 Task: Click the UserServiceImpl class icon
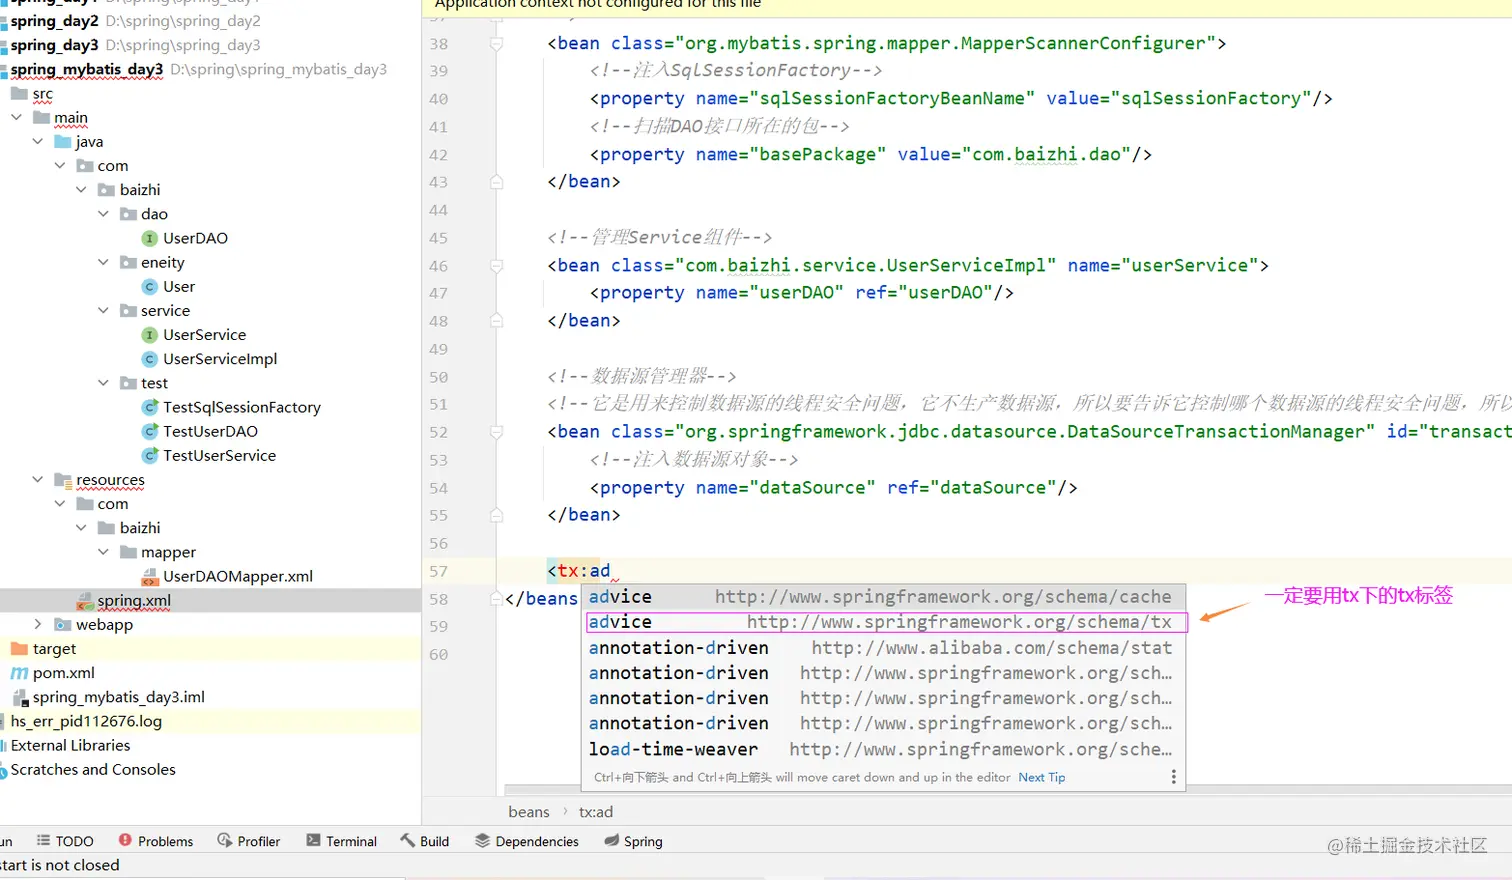150,359
